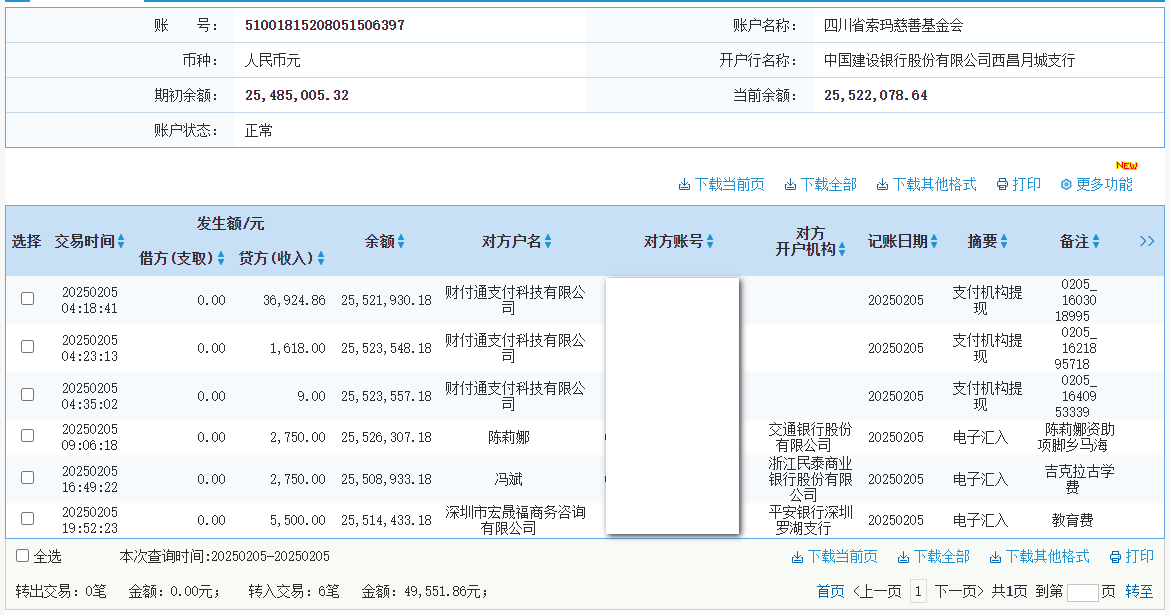Image resolution: width=1170 pixels, height=615 pixels.
Task: Check the 04:23:13 transaction row
Action: click(28, 346)
